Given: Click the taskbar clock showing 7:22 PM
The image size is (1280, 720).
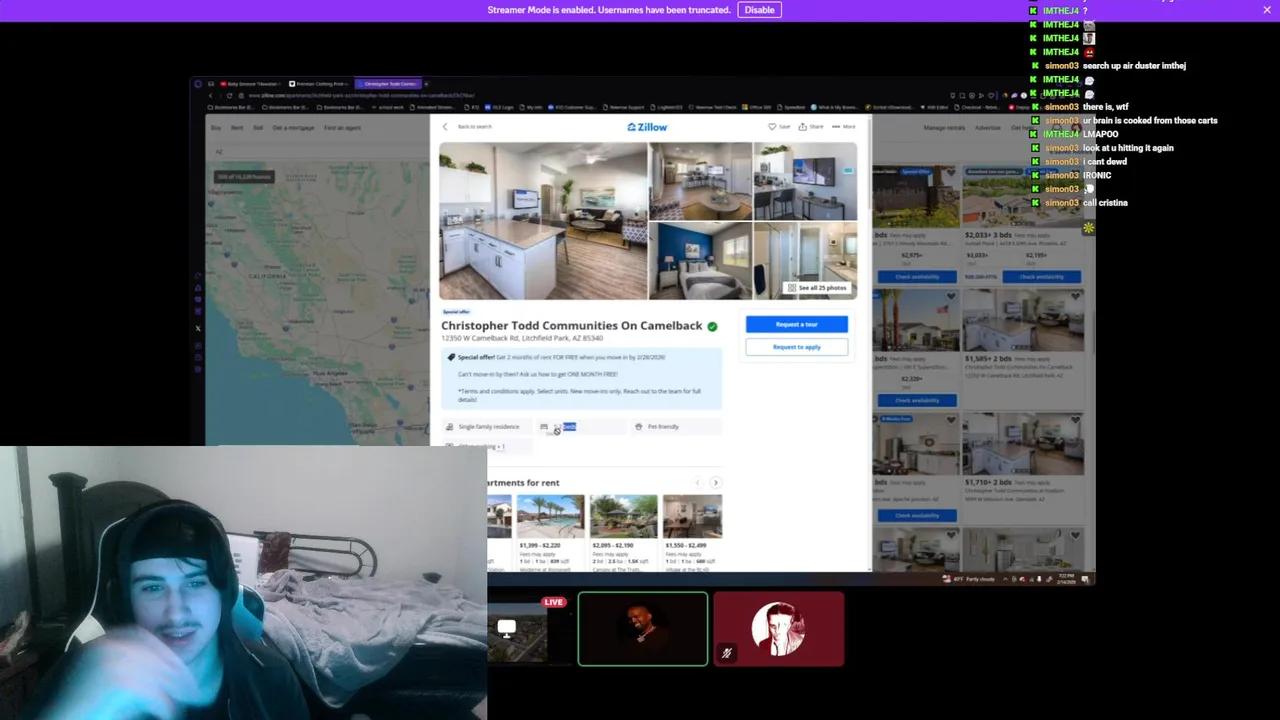Looking at the screenshot, I should 1064,579.
